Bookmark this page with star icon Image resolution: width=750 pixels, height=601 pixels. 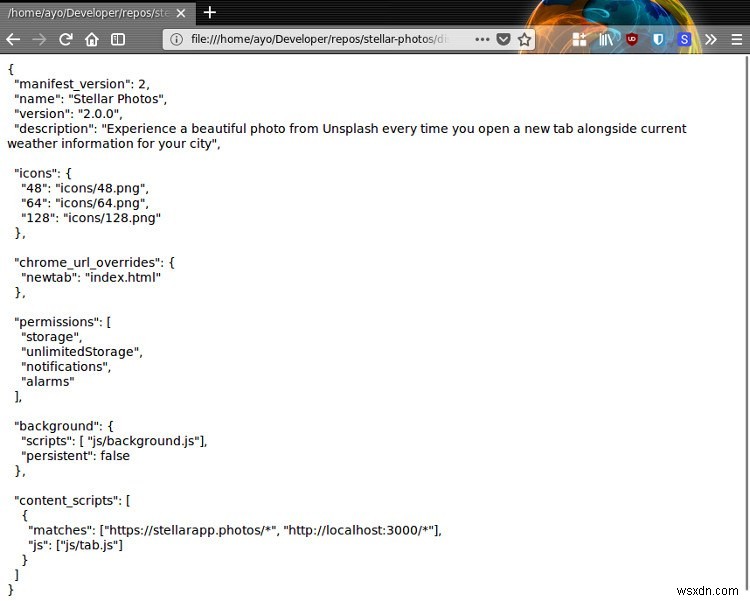click(524, 39)
